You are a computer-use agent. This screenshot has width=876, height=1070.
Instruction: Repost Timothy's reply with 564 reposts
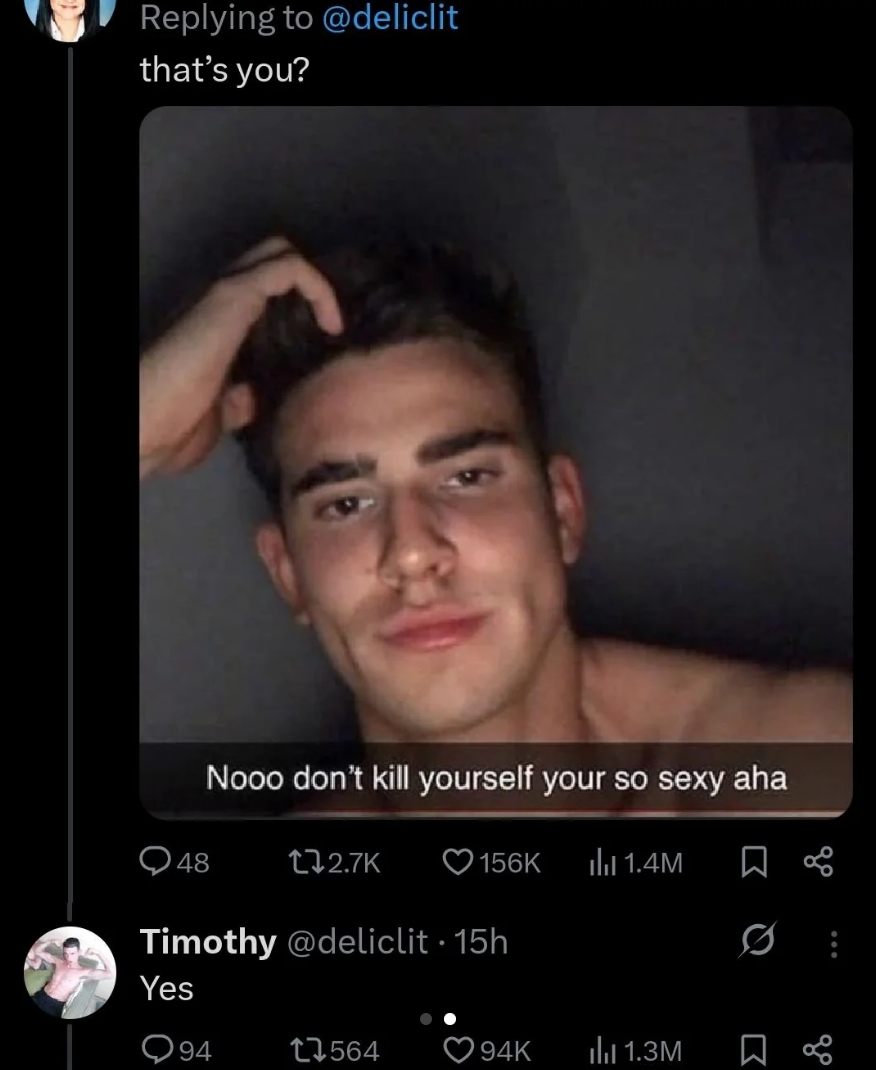[x=334, y=1050]
